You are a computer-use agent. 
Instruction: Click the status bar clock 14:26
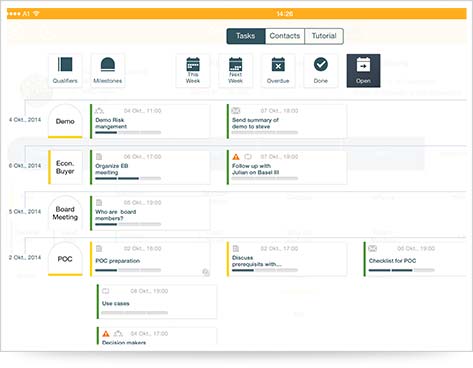tap(285, 14)
